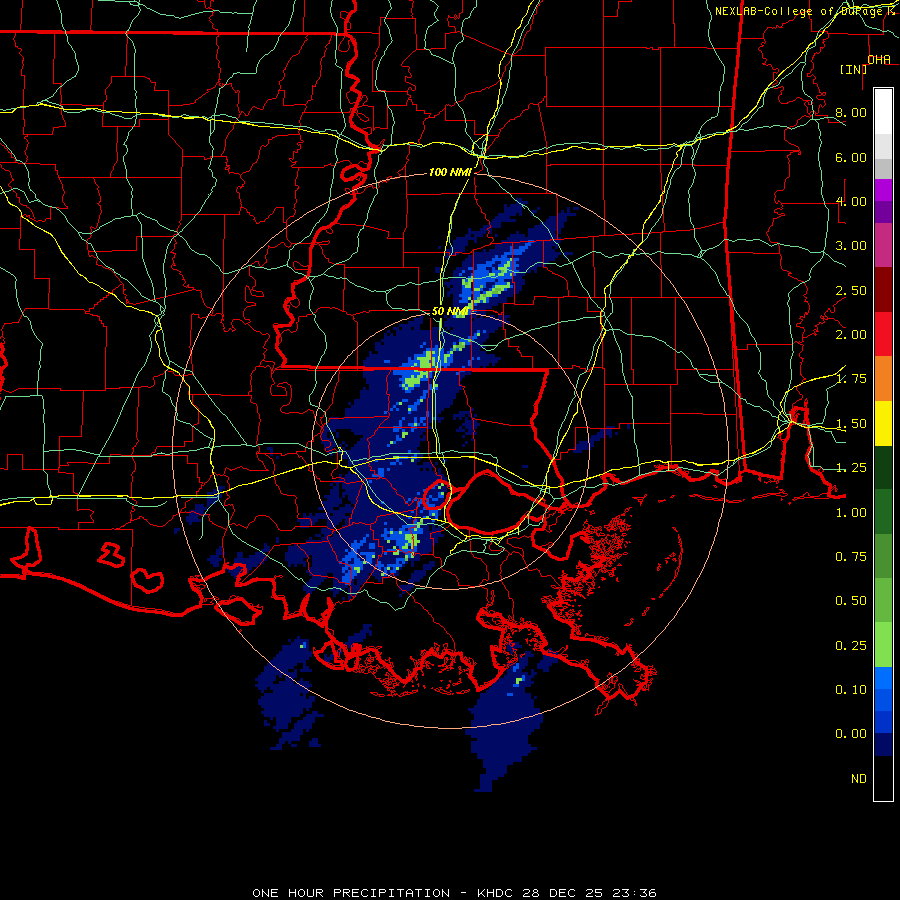The width and height of the screenshot is (900, 900).
Task: Select the "4.00" legend value
Action: pos(851,201)
